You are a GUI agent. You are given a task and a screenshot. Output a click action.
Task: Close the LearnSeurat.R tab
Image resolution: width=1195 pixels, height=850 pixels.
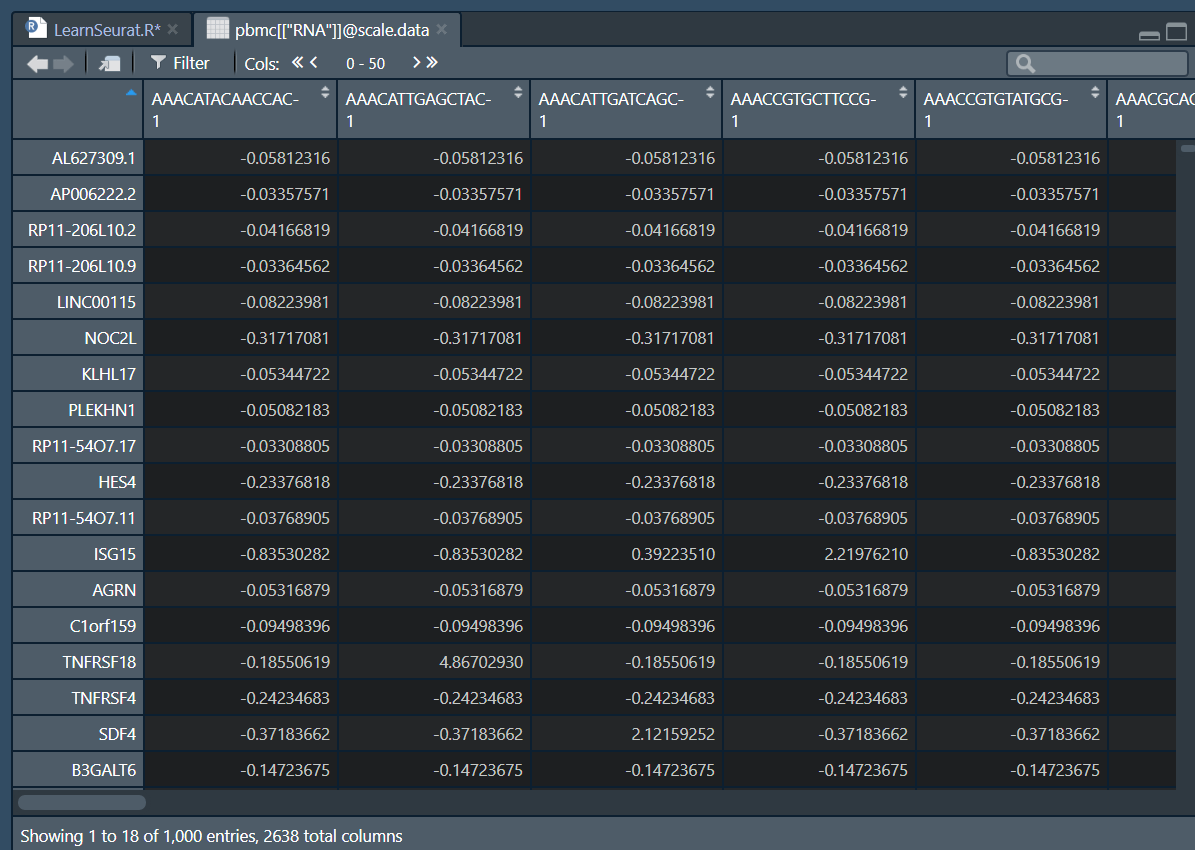click(x=173, y=30)
